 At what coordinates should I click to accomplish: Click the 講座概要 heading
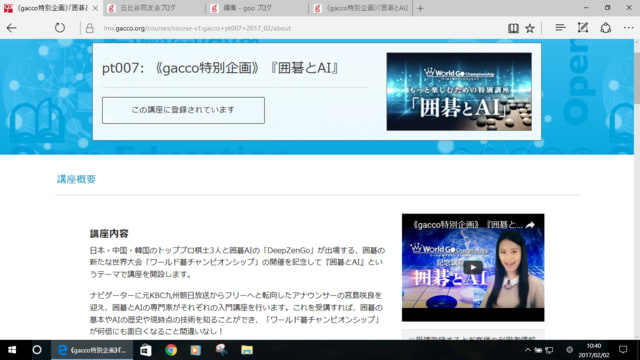point(76,179)
